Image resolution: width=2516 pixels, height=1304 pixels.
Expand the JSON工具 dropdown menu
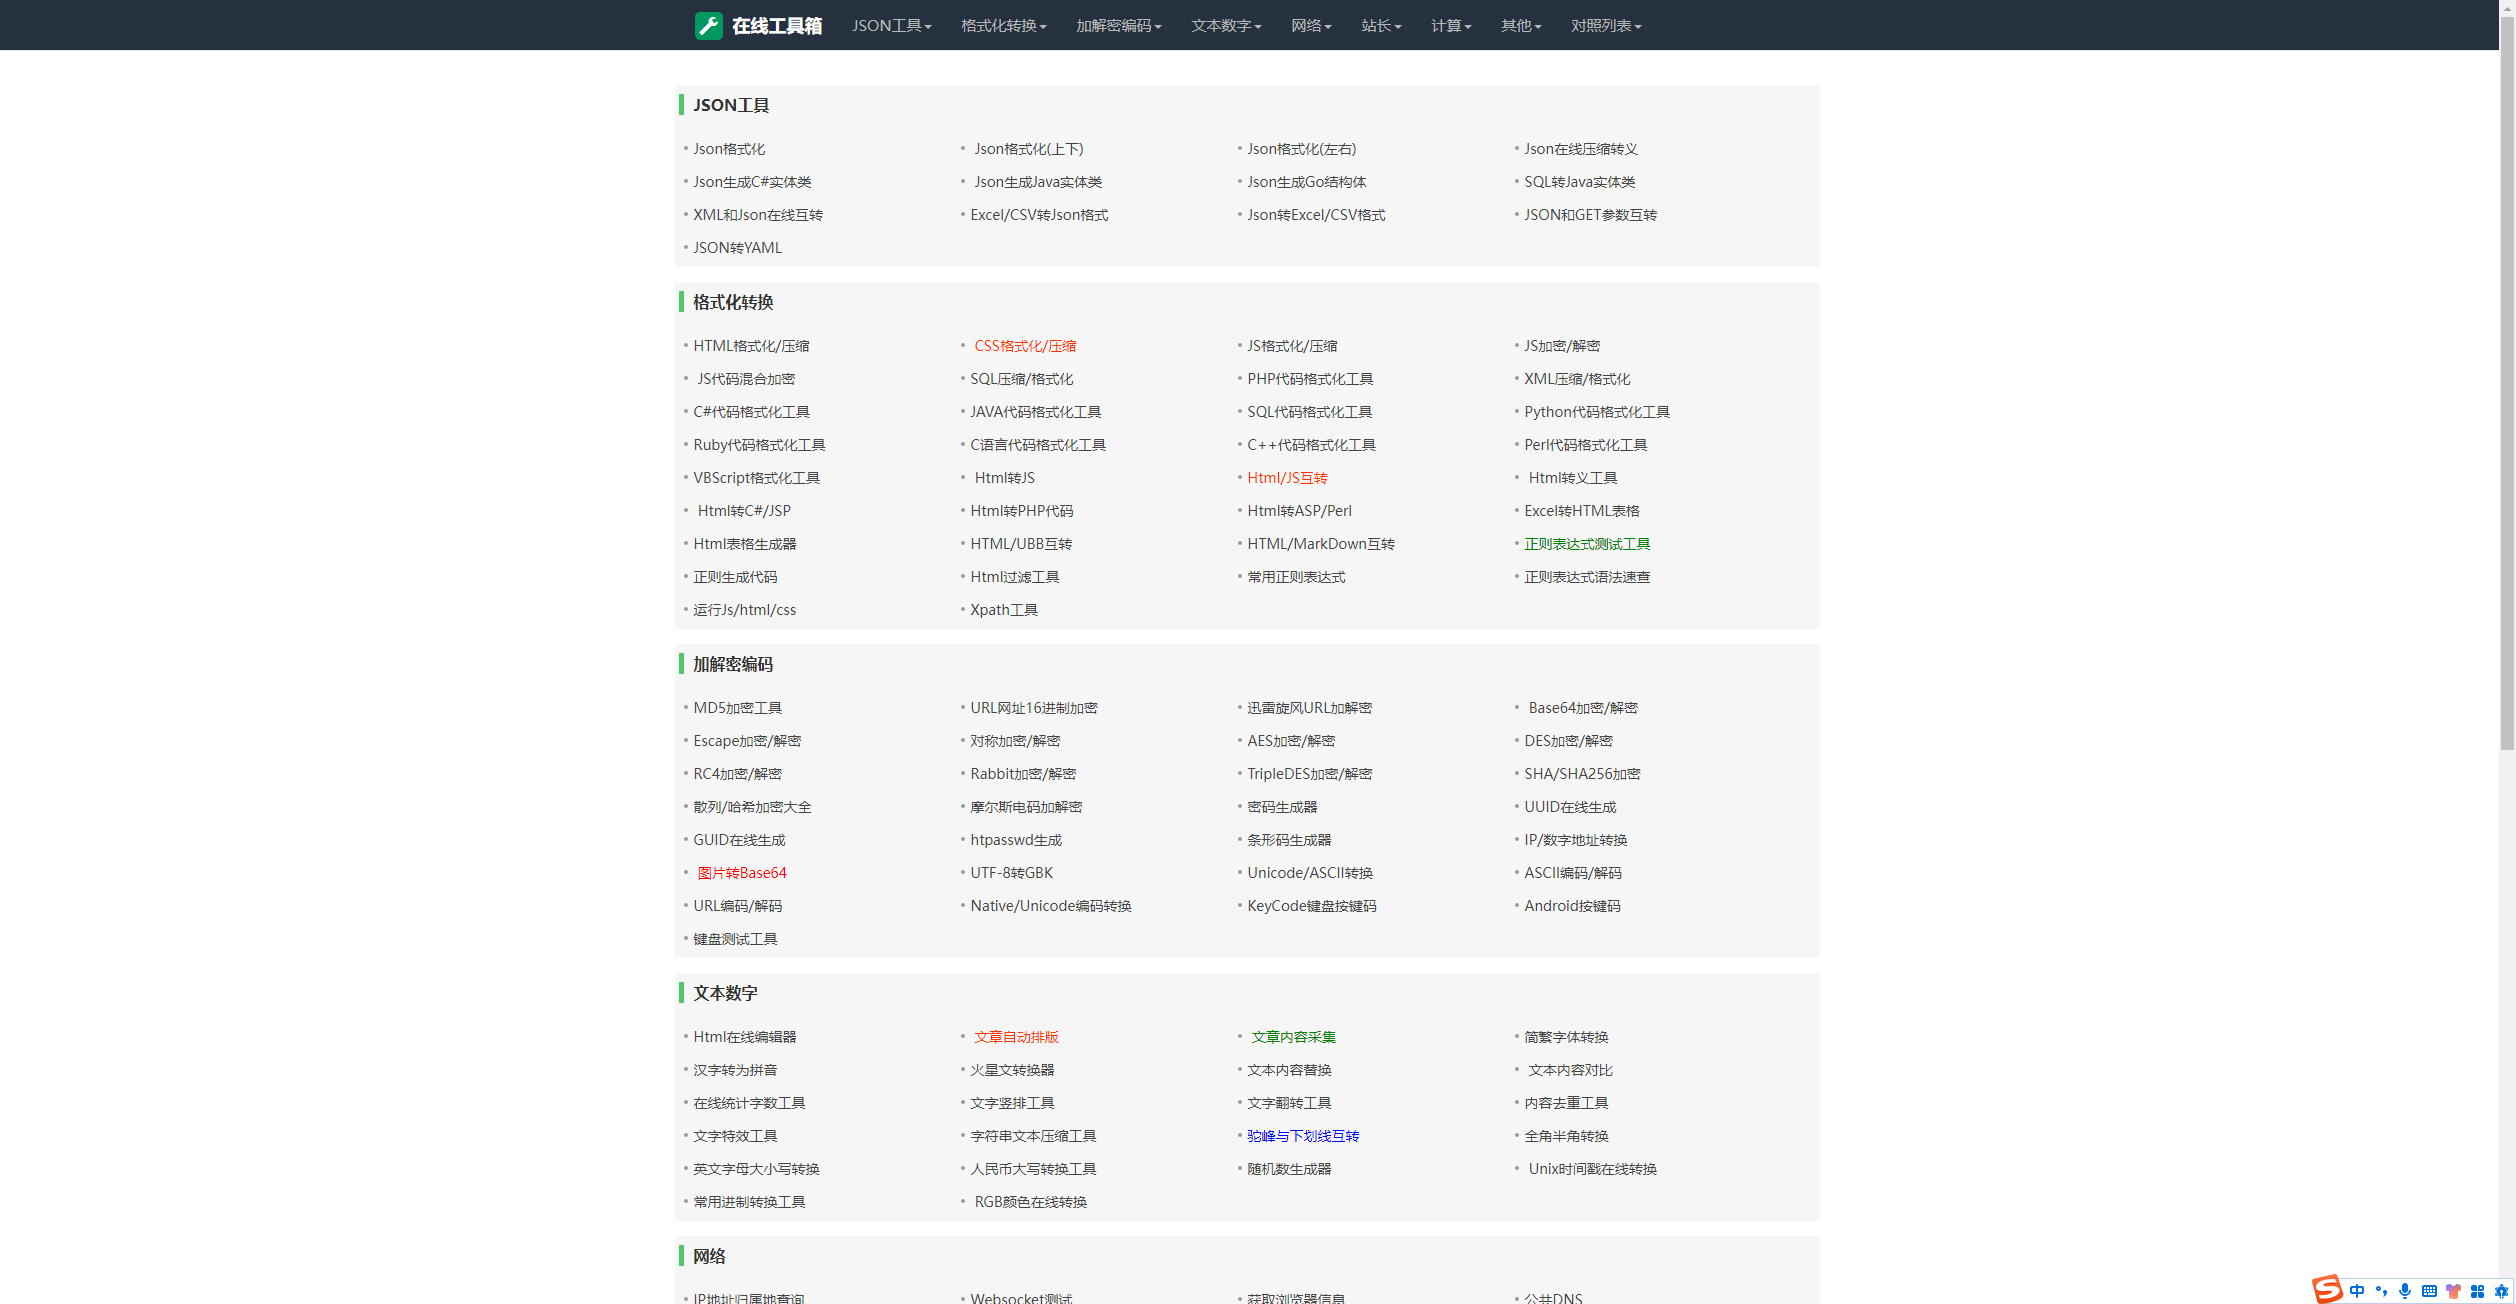(x=891, y=26)
